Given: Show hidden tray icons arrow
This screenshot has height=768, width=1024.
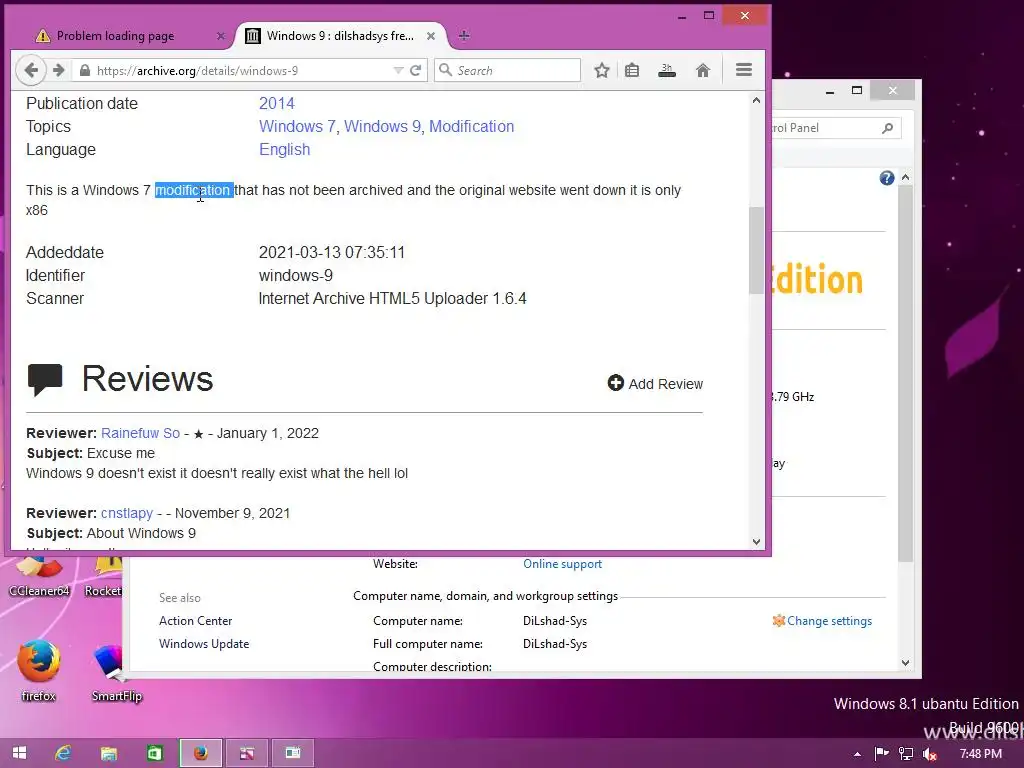Looking at the screenshot, I should (857, 754).
